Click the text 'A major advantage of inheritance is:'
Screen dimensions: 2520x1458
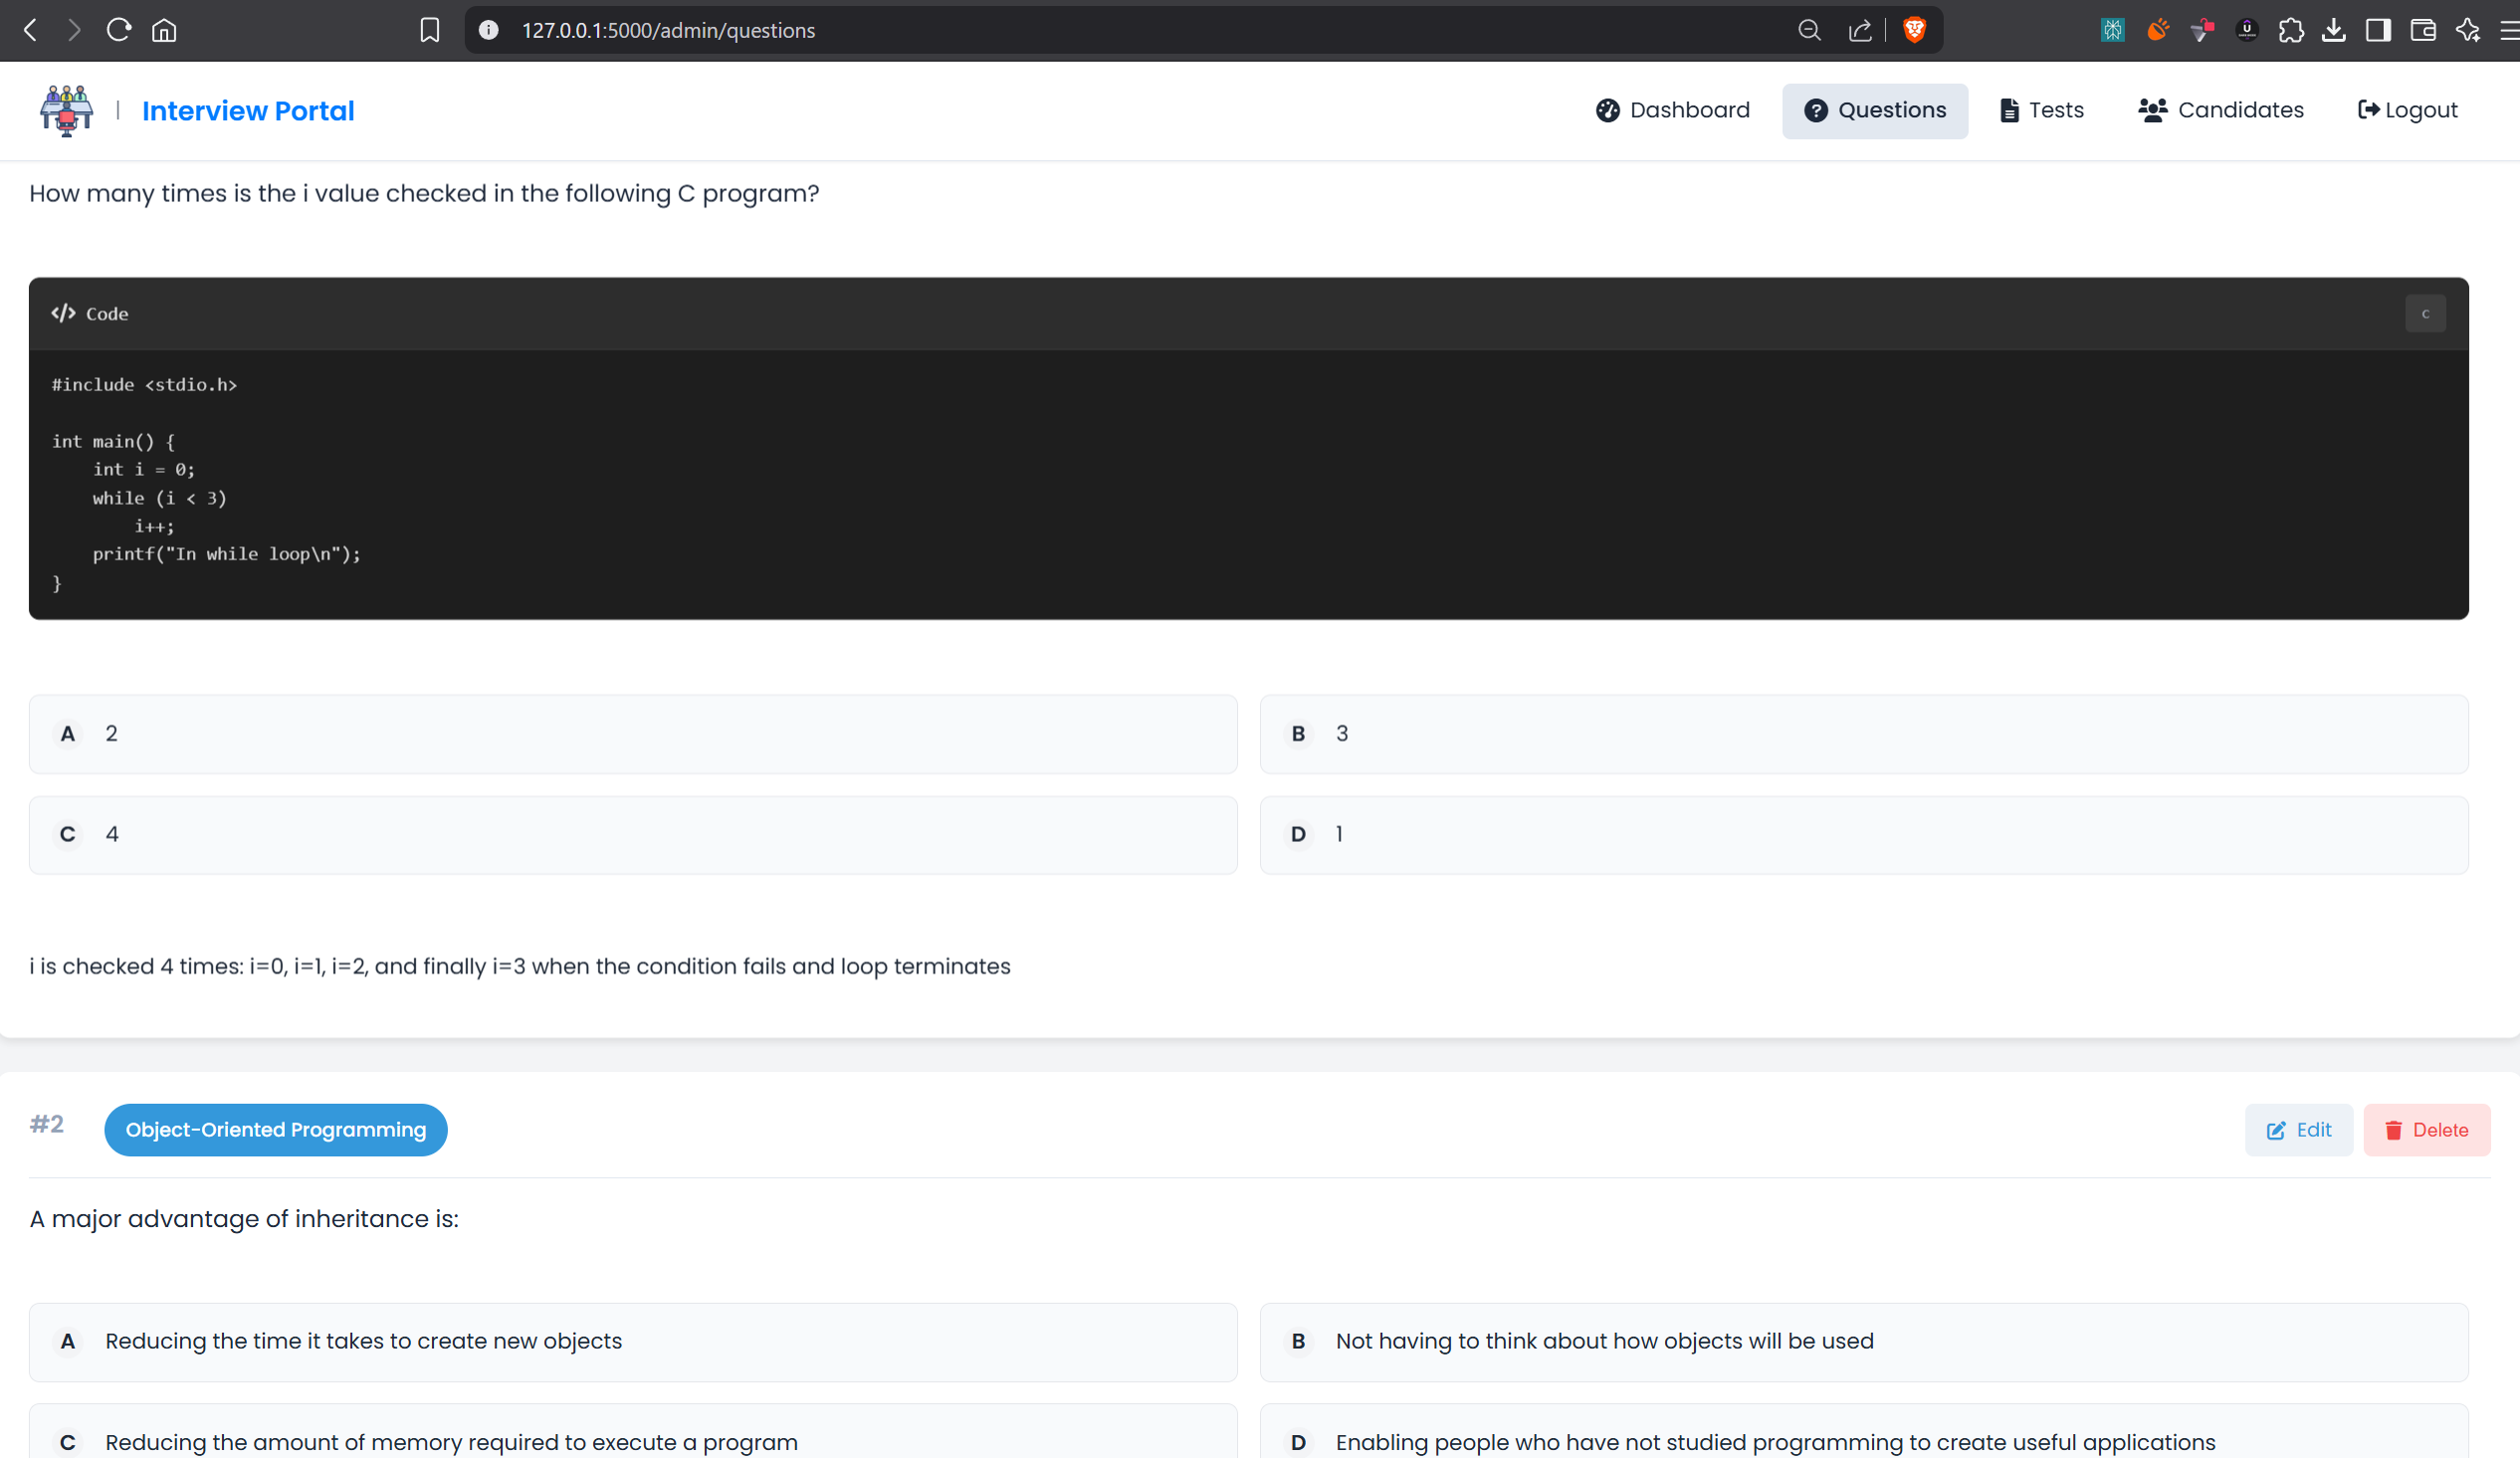[x=244, y=1219]
